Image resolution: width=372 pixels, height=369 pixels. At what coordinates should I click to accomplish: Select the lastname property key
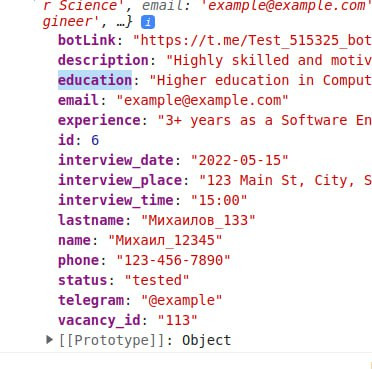(x=91, y=220)
